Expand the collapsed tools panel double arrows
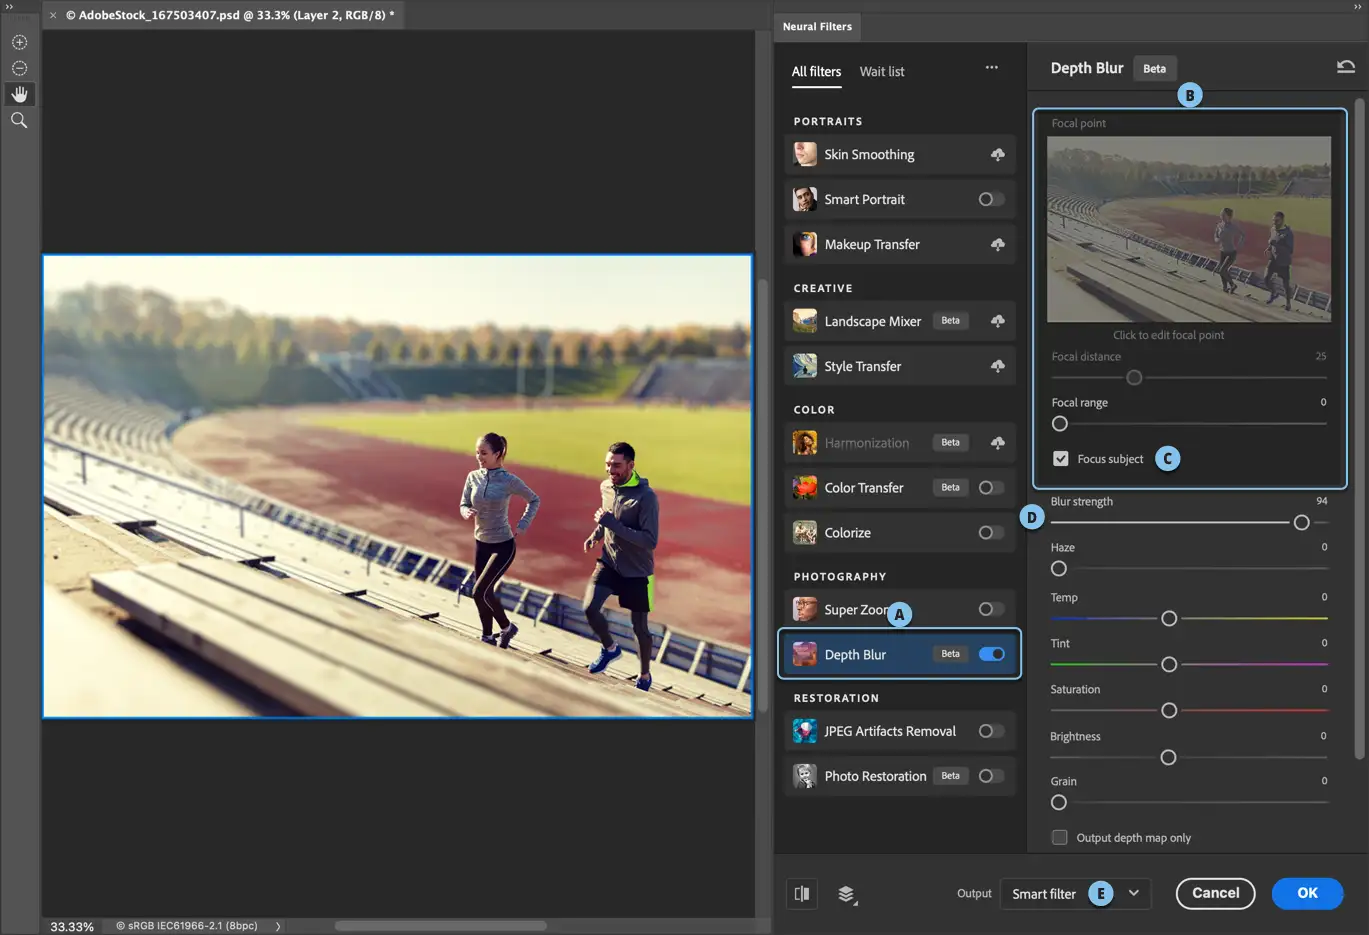This screenshot has width=1369, height=935. pyautogui.click(x=9, y=7)
